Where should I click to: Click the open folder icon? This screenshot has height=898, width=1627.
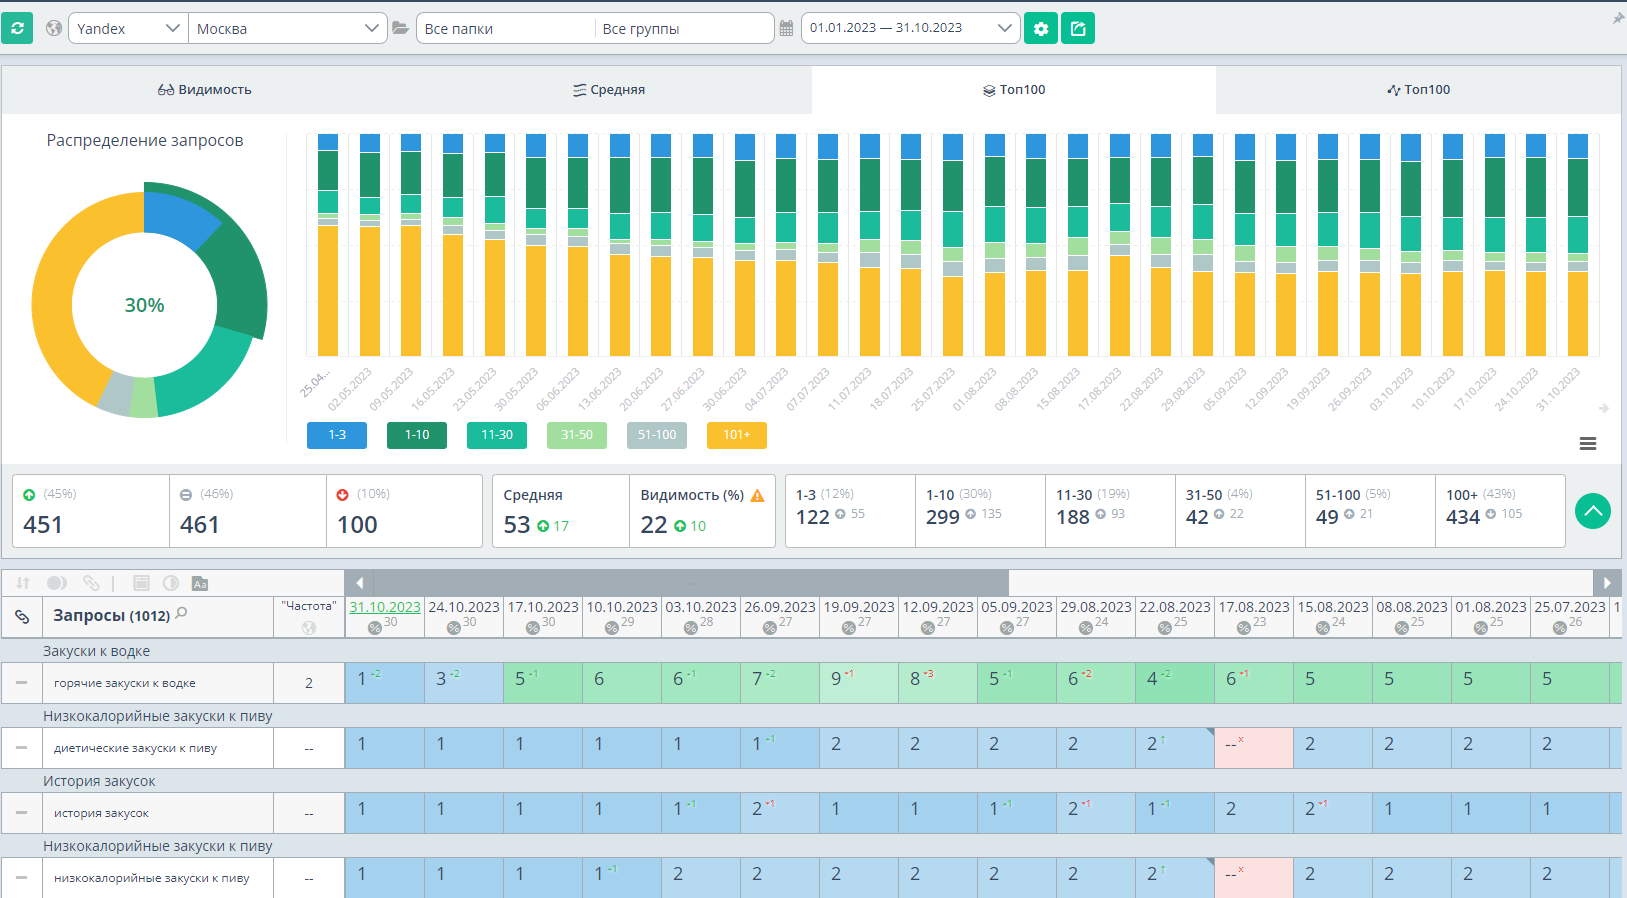point(400,28)
